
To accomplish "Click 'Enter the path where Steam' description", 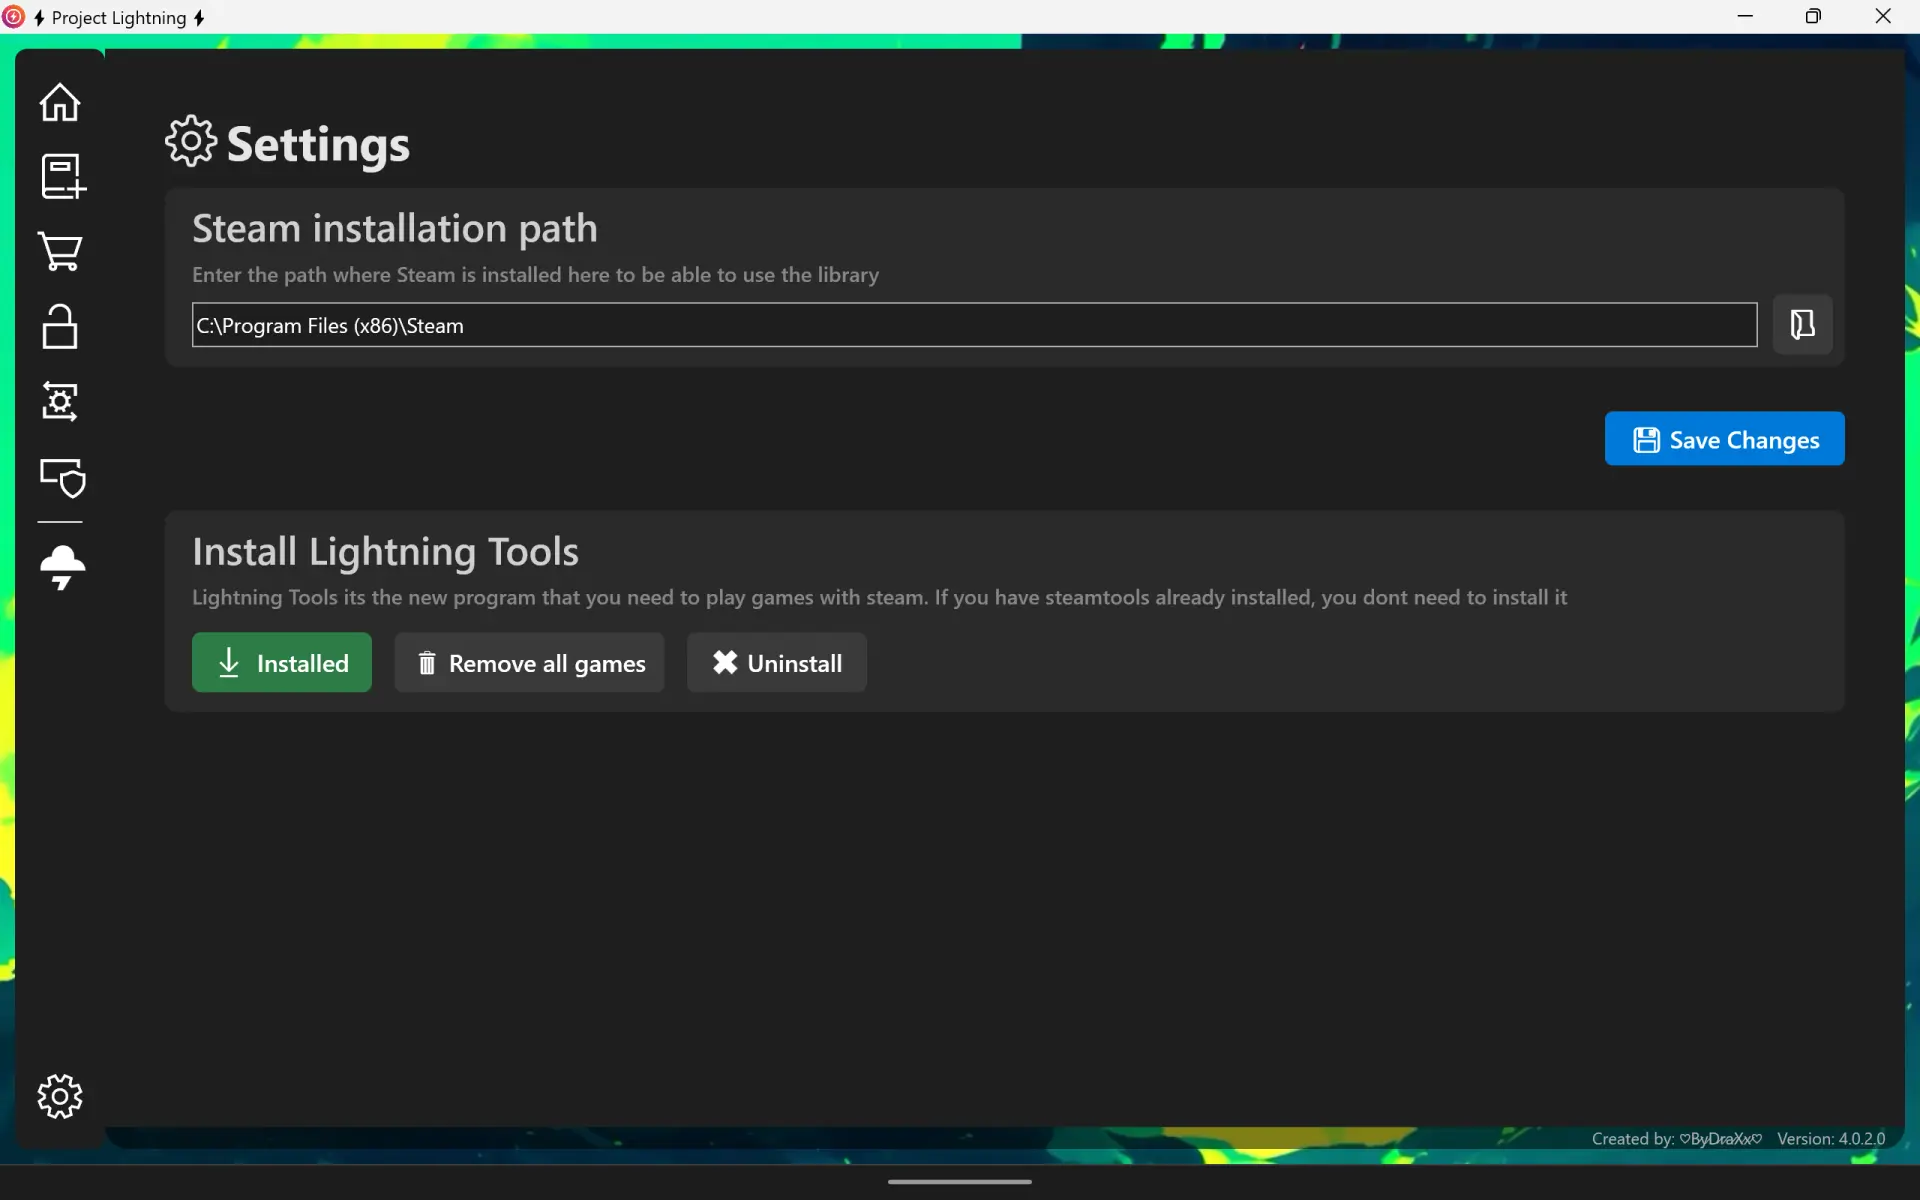I will pos(535,275).
